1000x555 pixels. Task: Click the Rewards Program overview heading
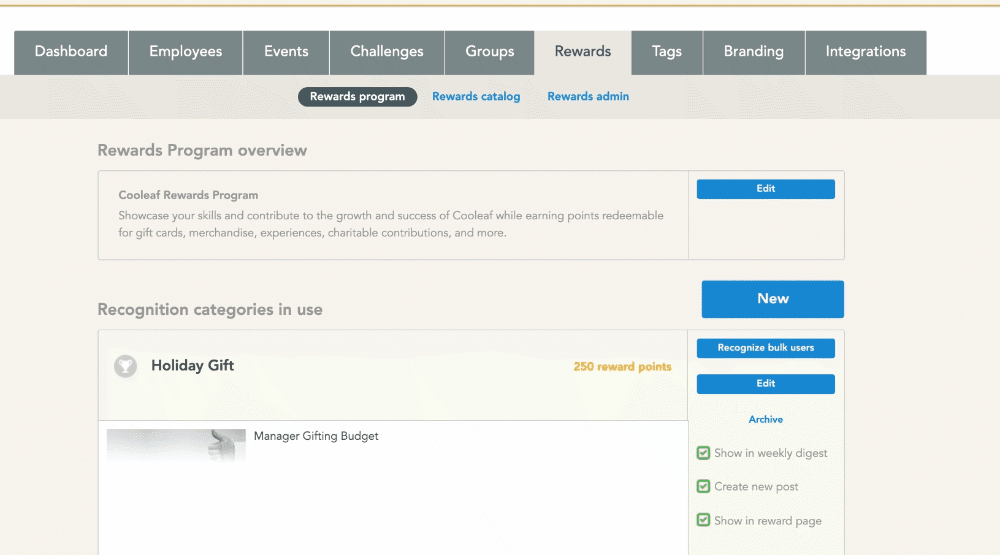pos(202,151)
